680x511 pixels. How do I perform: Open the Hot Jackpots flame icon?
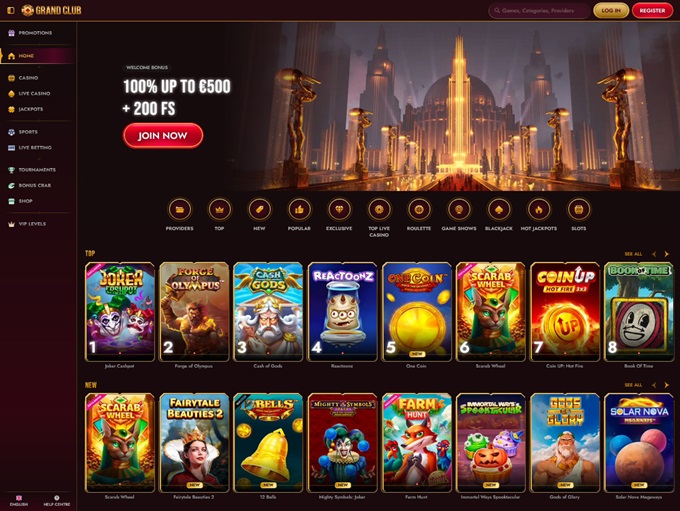[x=539, y=210]
